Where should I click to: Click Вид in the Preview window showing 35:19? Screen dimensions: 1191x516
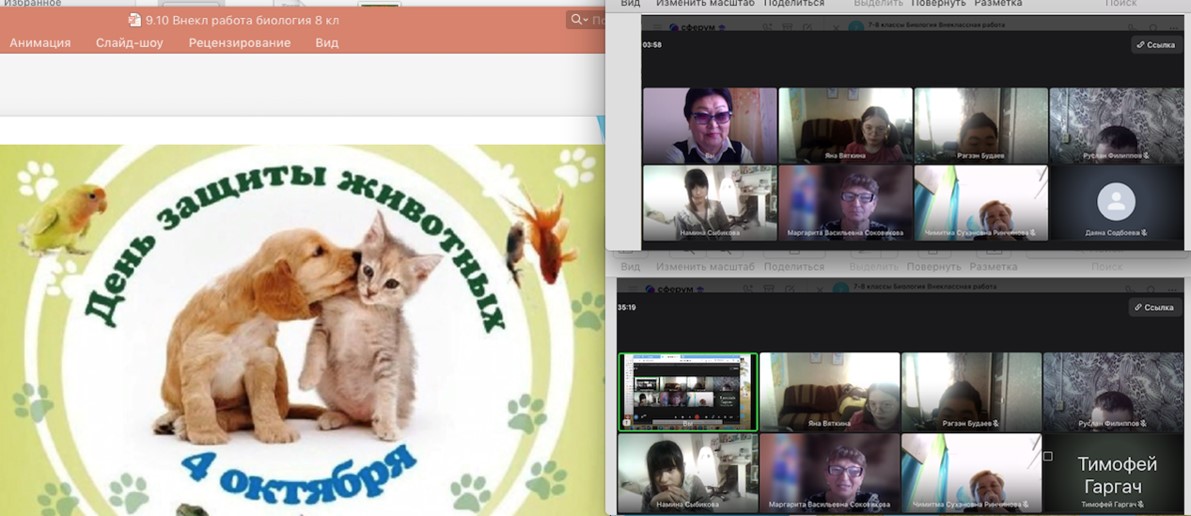630,267
